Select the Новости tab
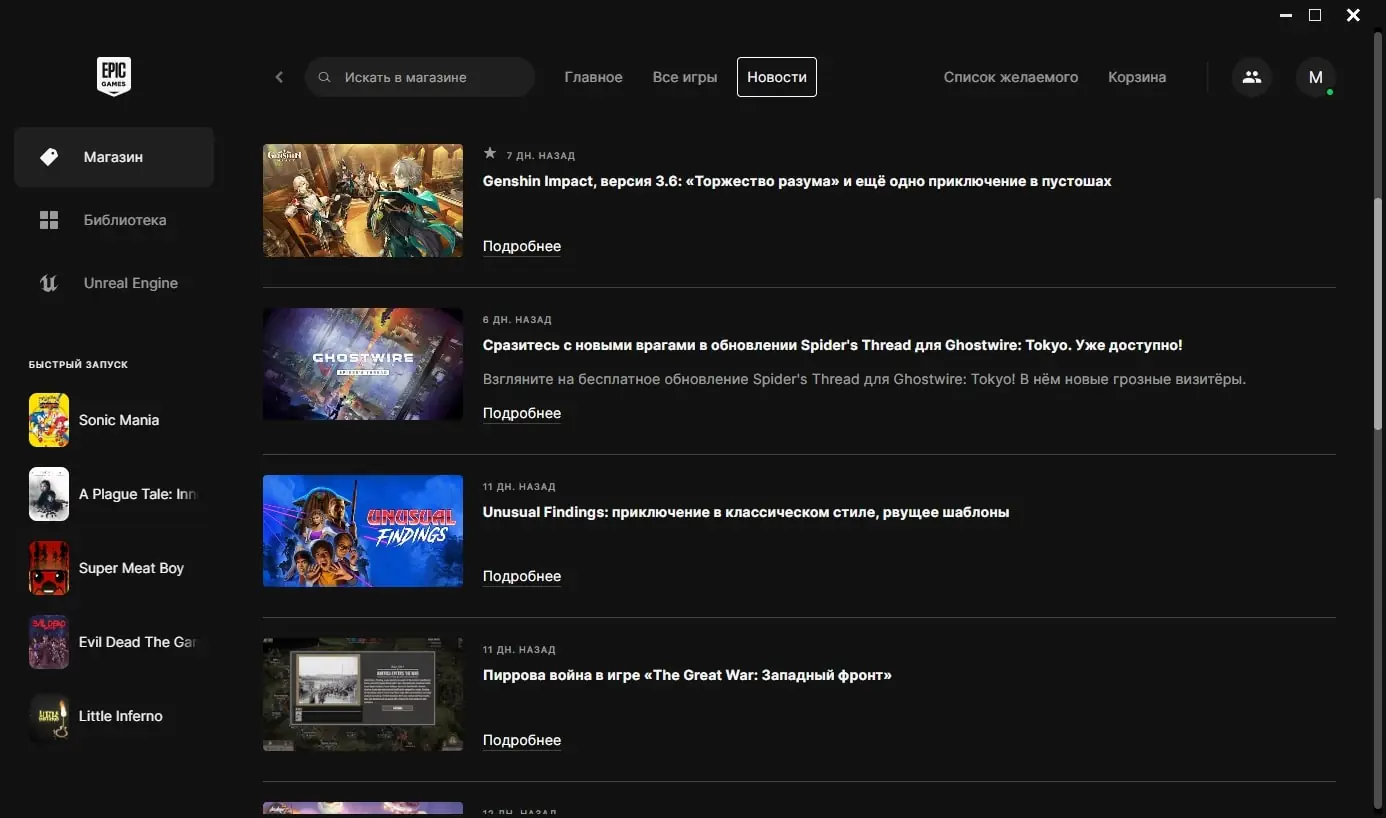The width and height of the screenshot is (1386, 818). click(x=777, y=77)
